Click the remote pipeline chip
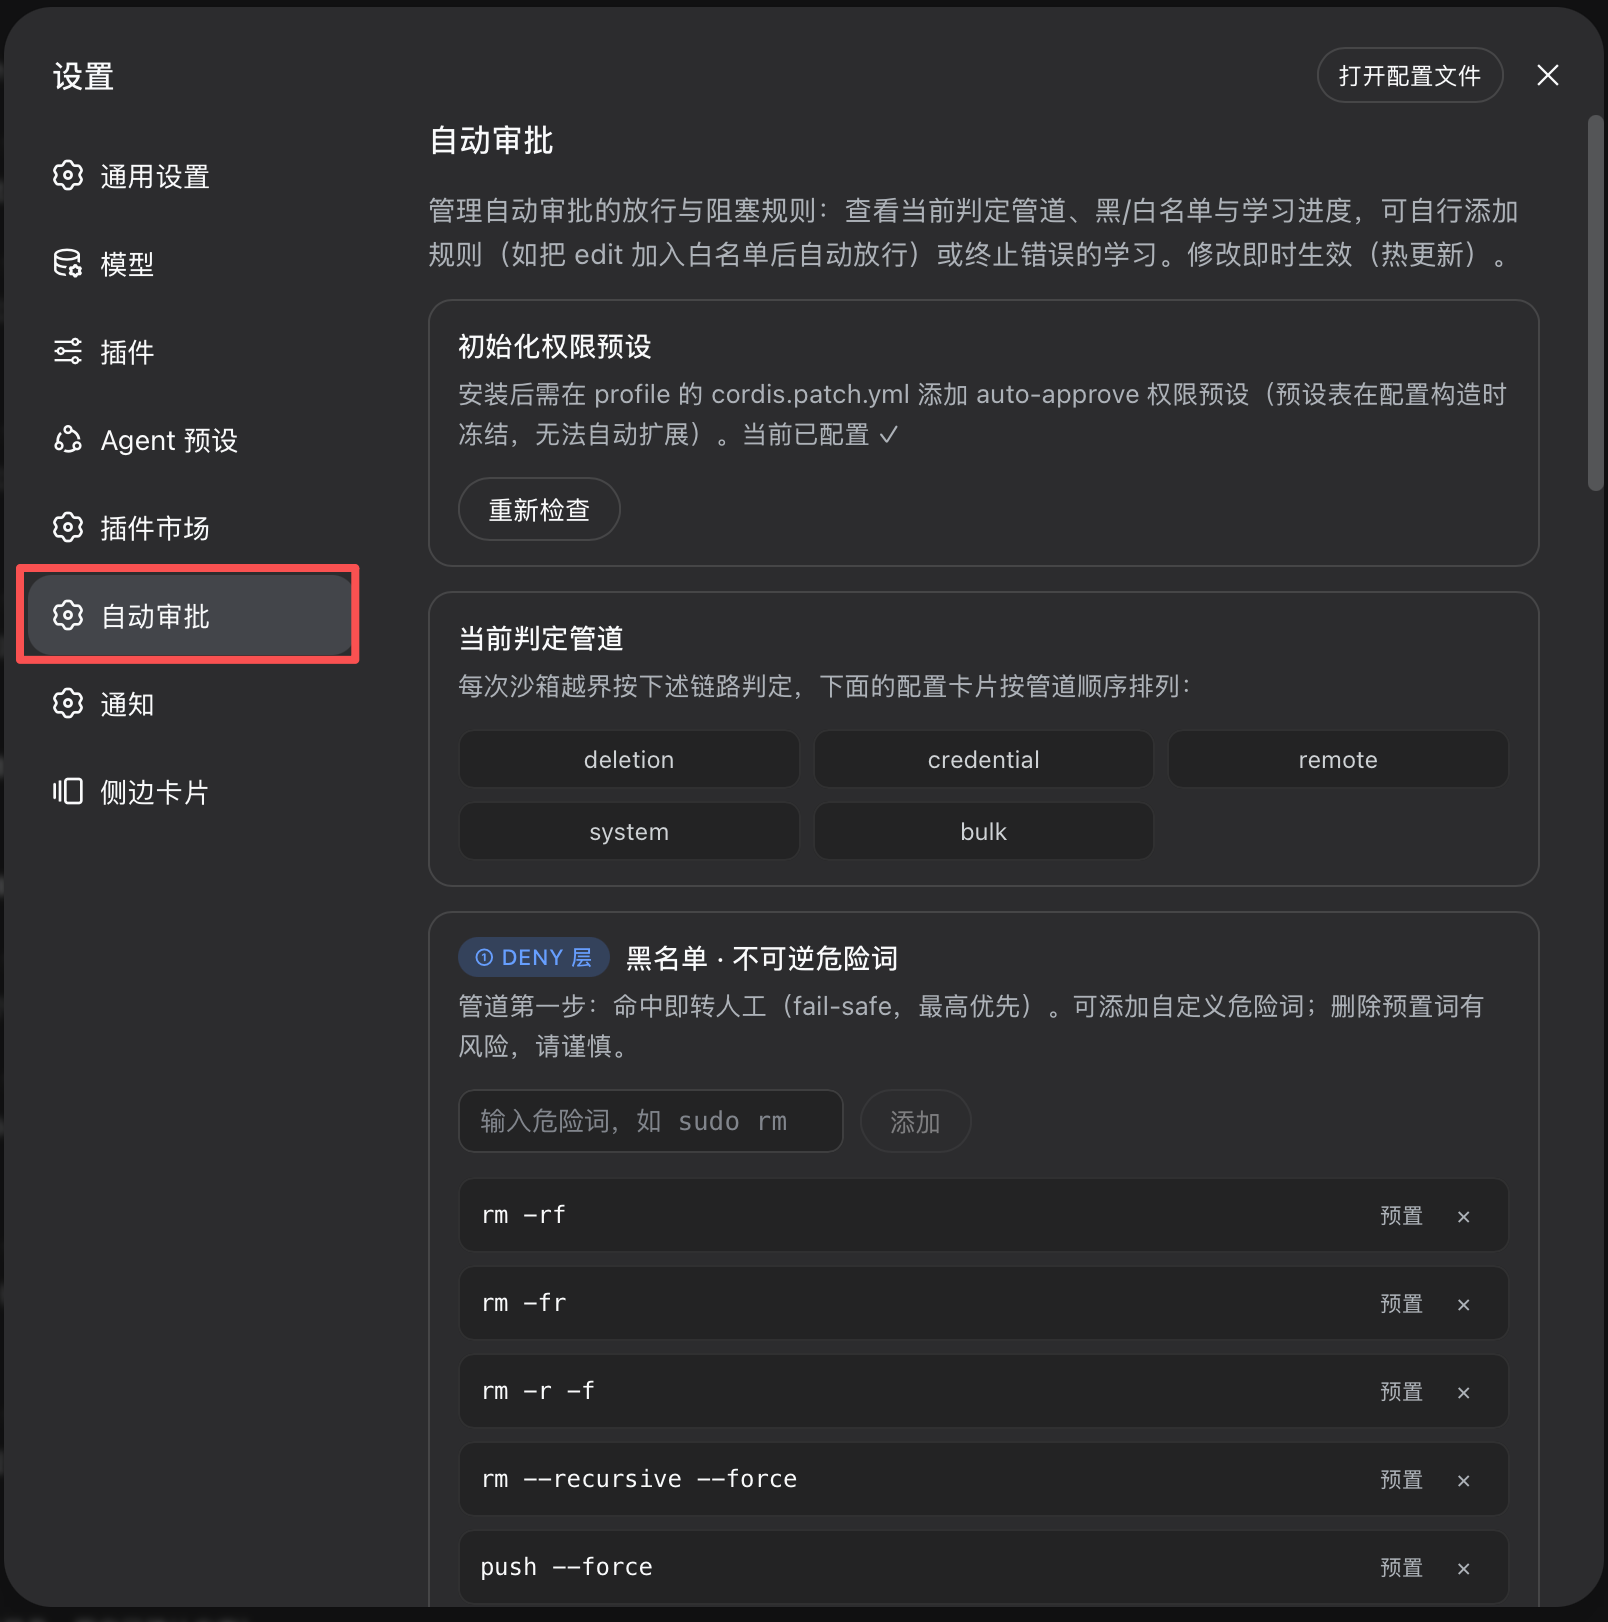The image size is (1608, 1622). pyautogui.click(x=1338, y=760)
